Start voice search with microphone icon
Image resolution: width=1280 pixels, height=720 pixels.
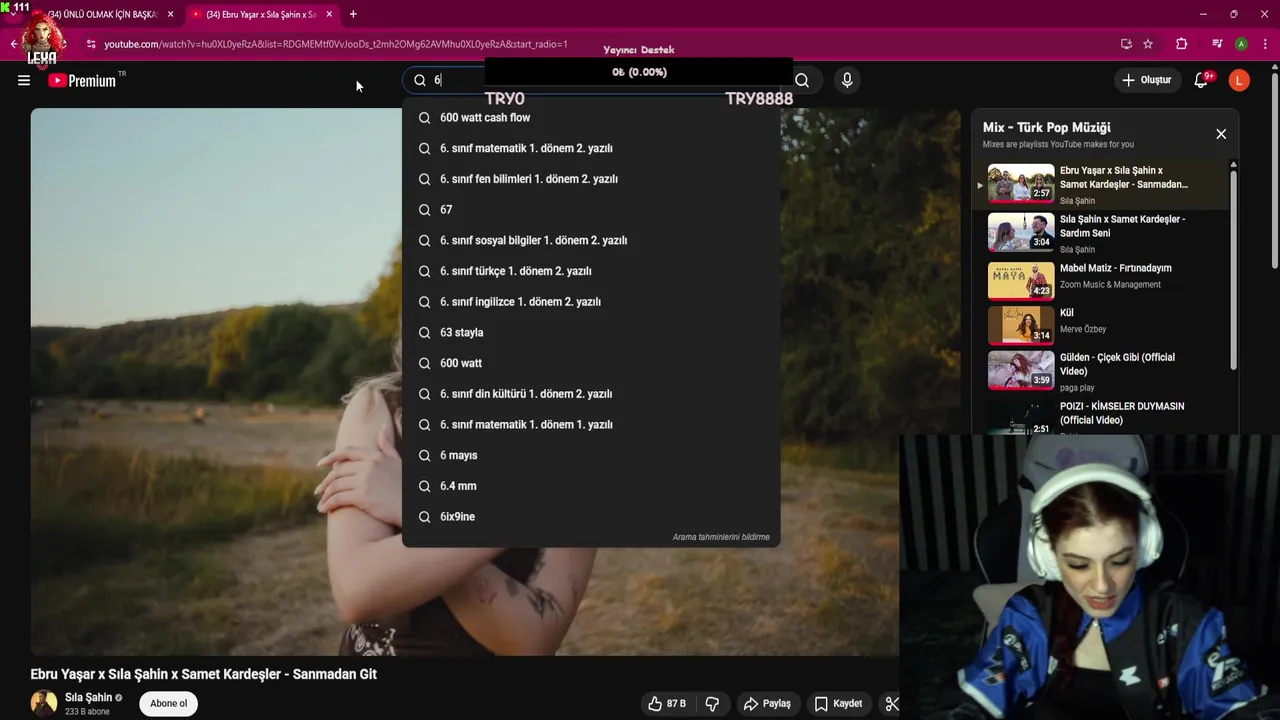[x=847, y=80]
